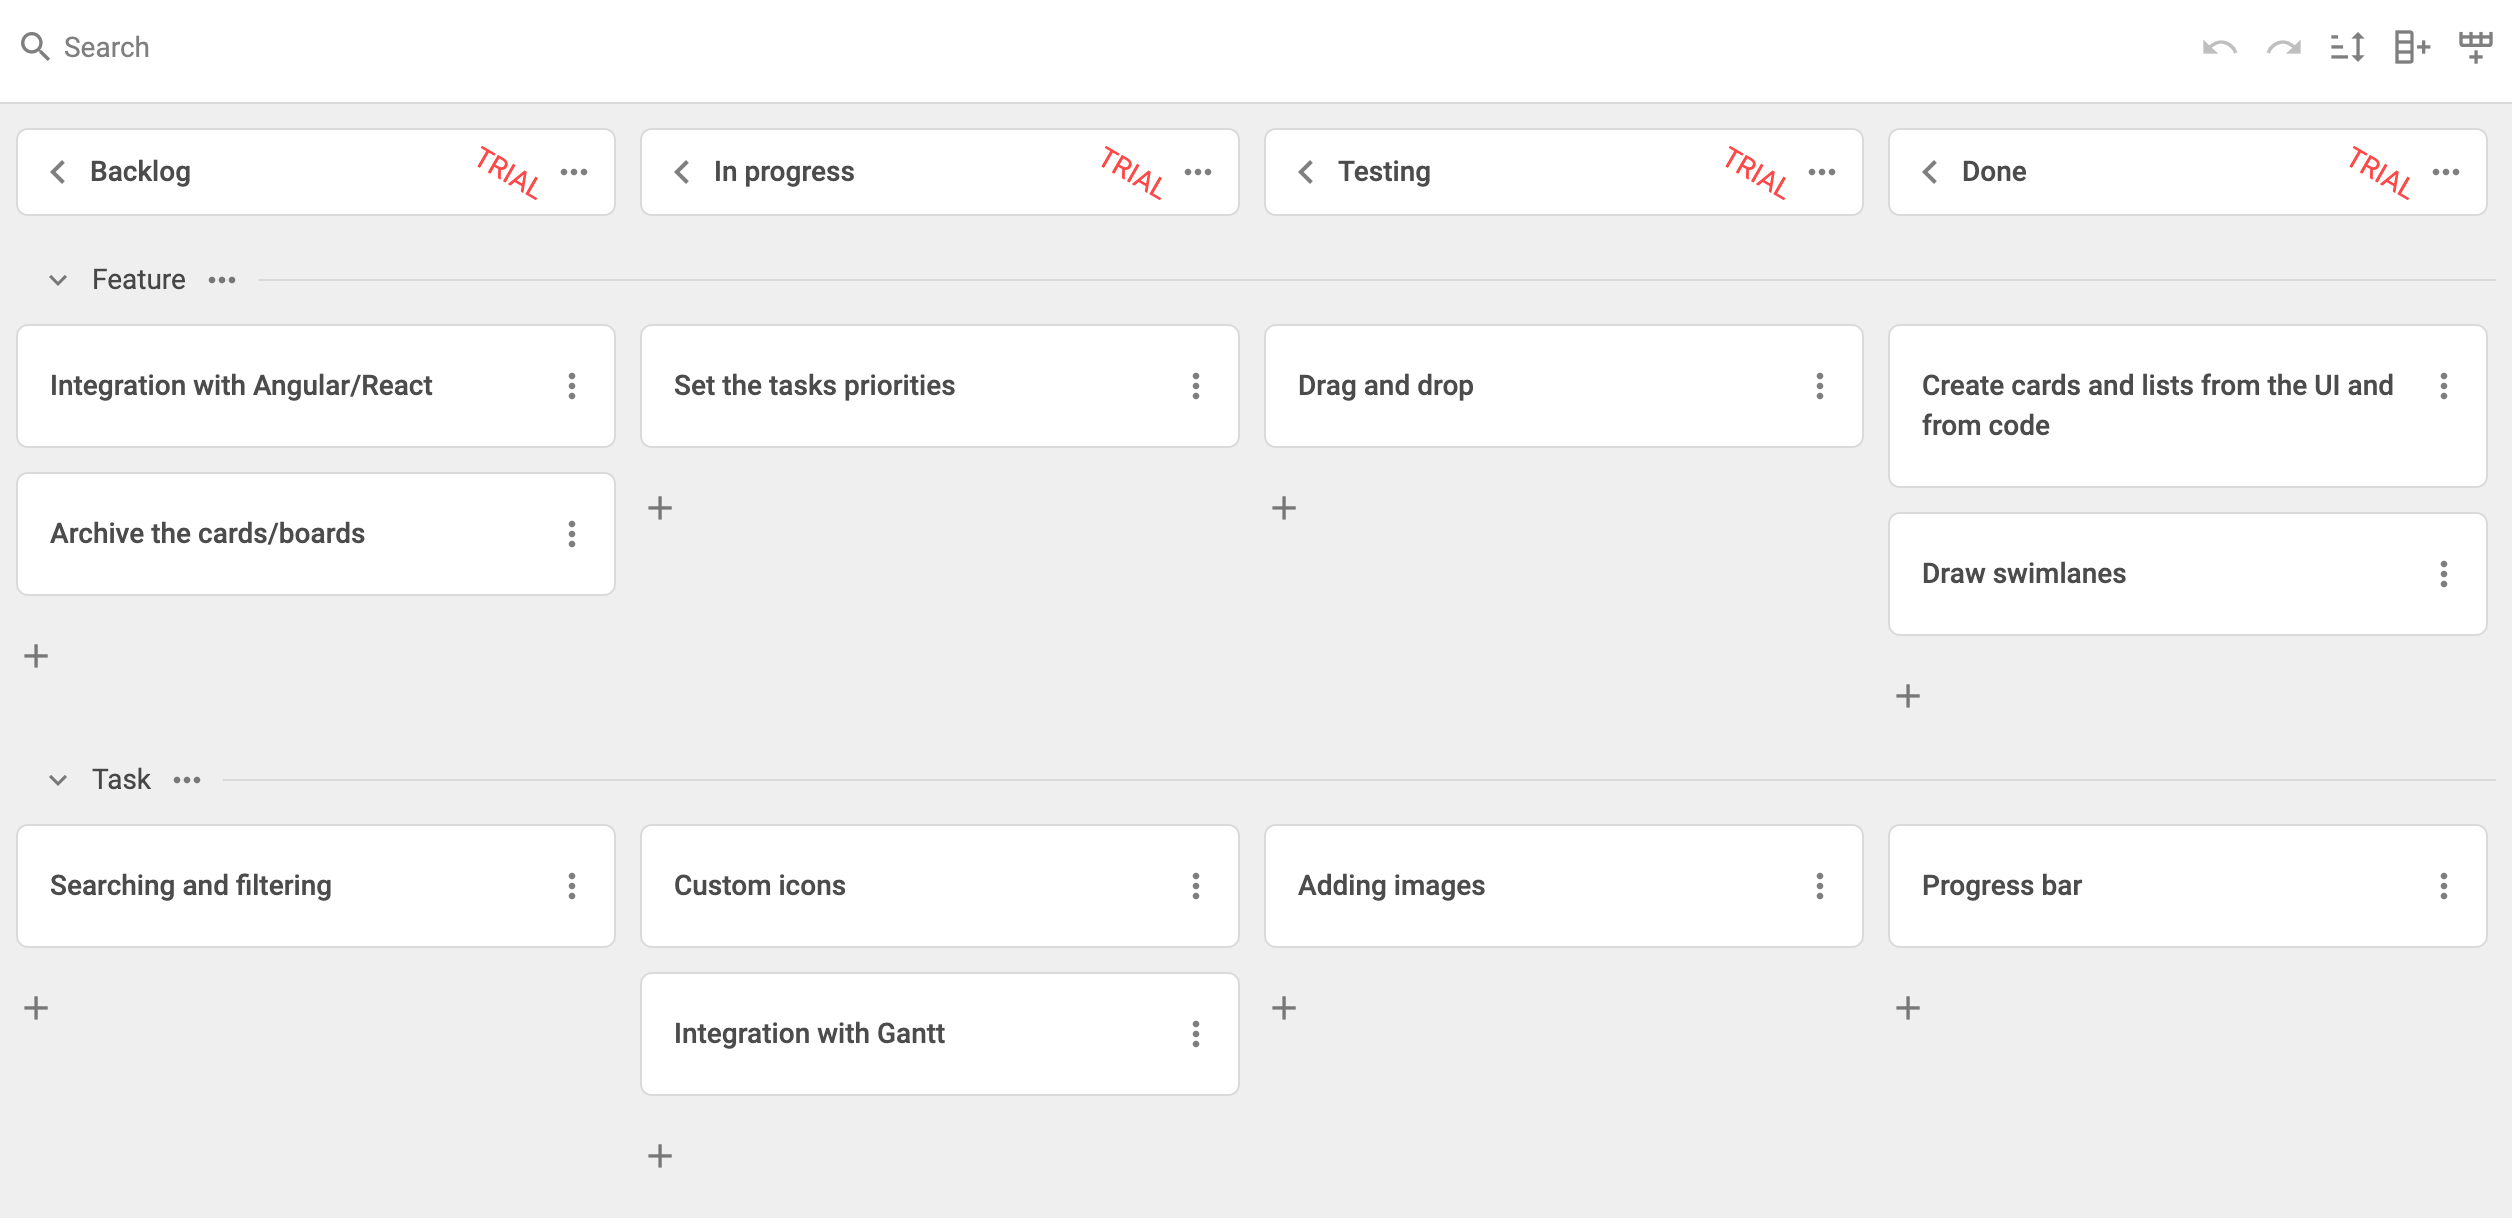Image resolution: width=2512 pixels, height=1218 pixels.
Task: Open the Task swimlane options menu
Action: click(187, 780)
